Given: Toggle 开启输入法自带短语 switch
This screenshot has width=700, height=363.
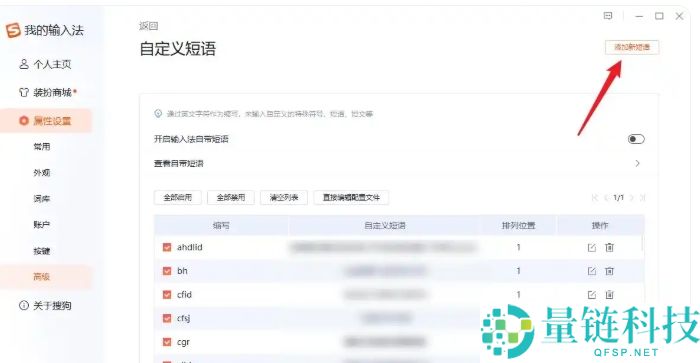Looking at the screenshot, I should (x=636, y=139).
